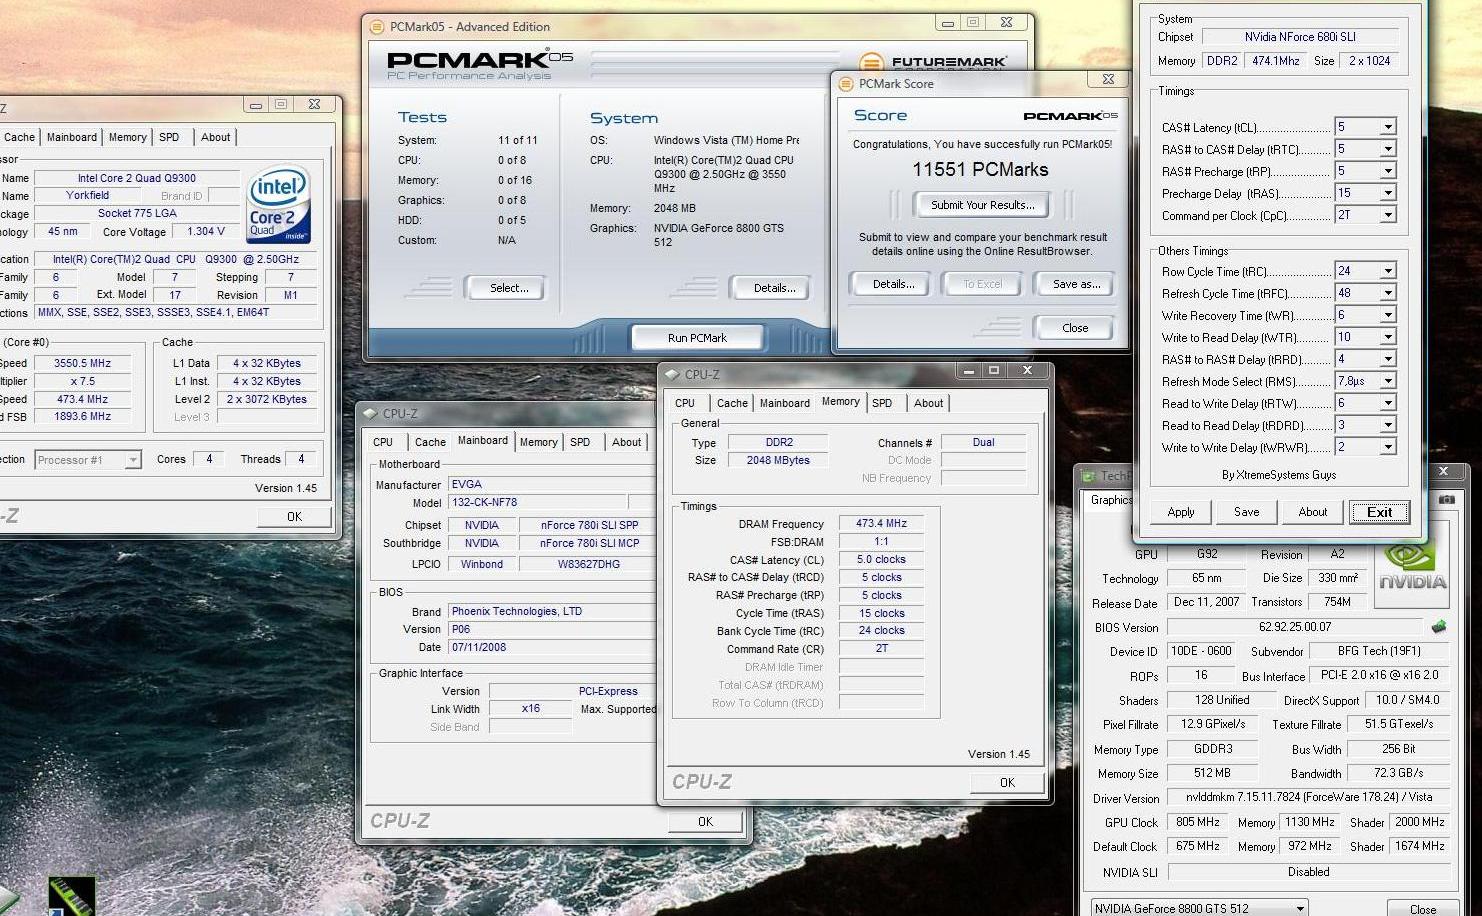Screen dimensions: 1482x916
Task: Click Close in the PCMark Score dialog
Action: [1075, 328]
